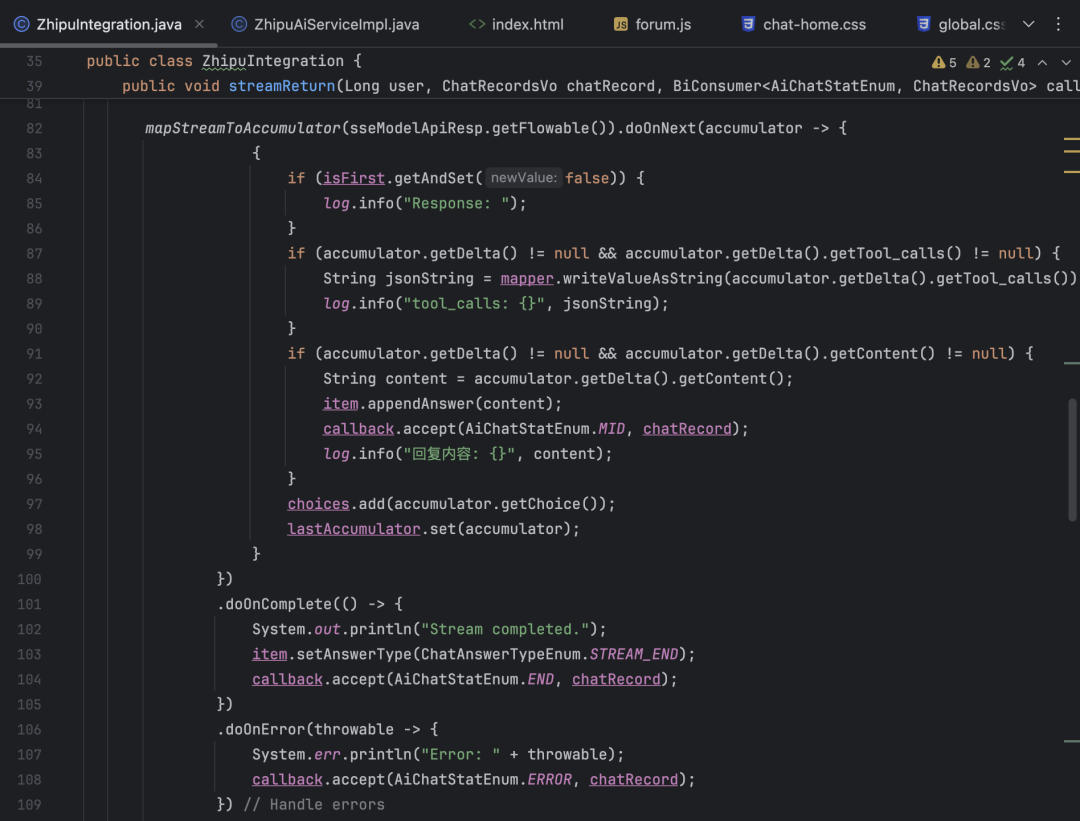Open chat-home.css tab
This screenshot has width=1080, height=821.
coord(814,24)
